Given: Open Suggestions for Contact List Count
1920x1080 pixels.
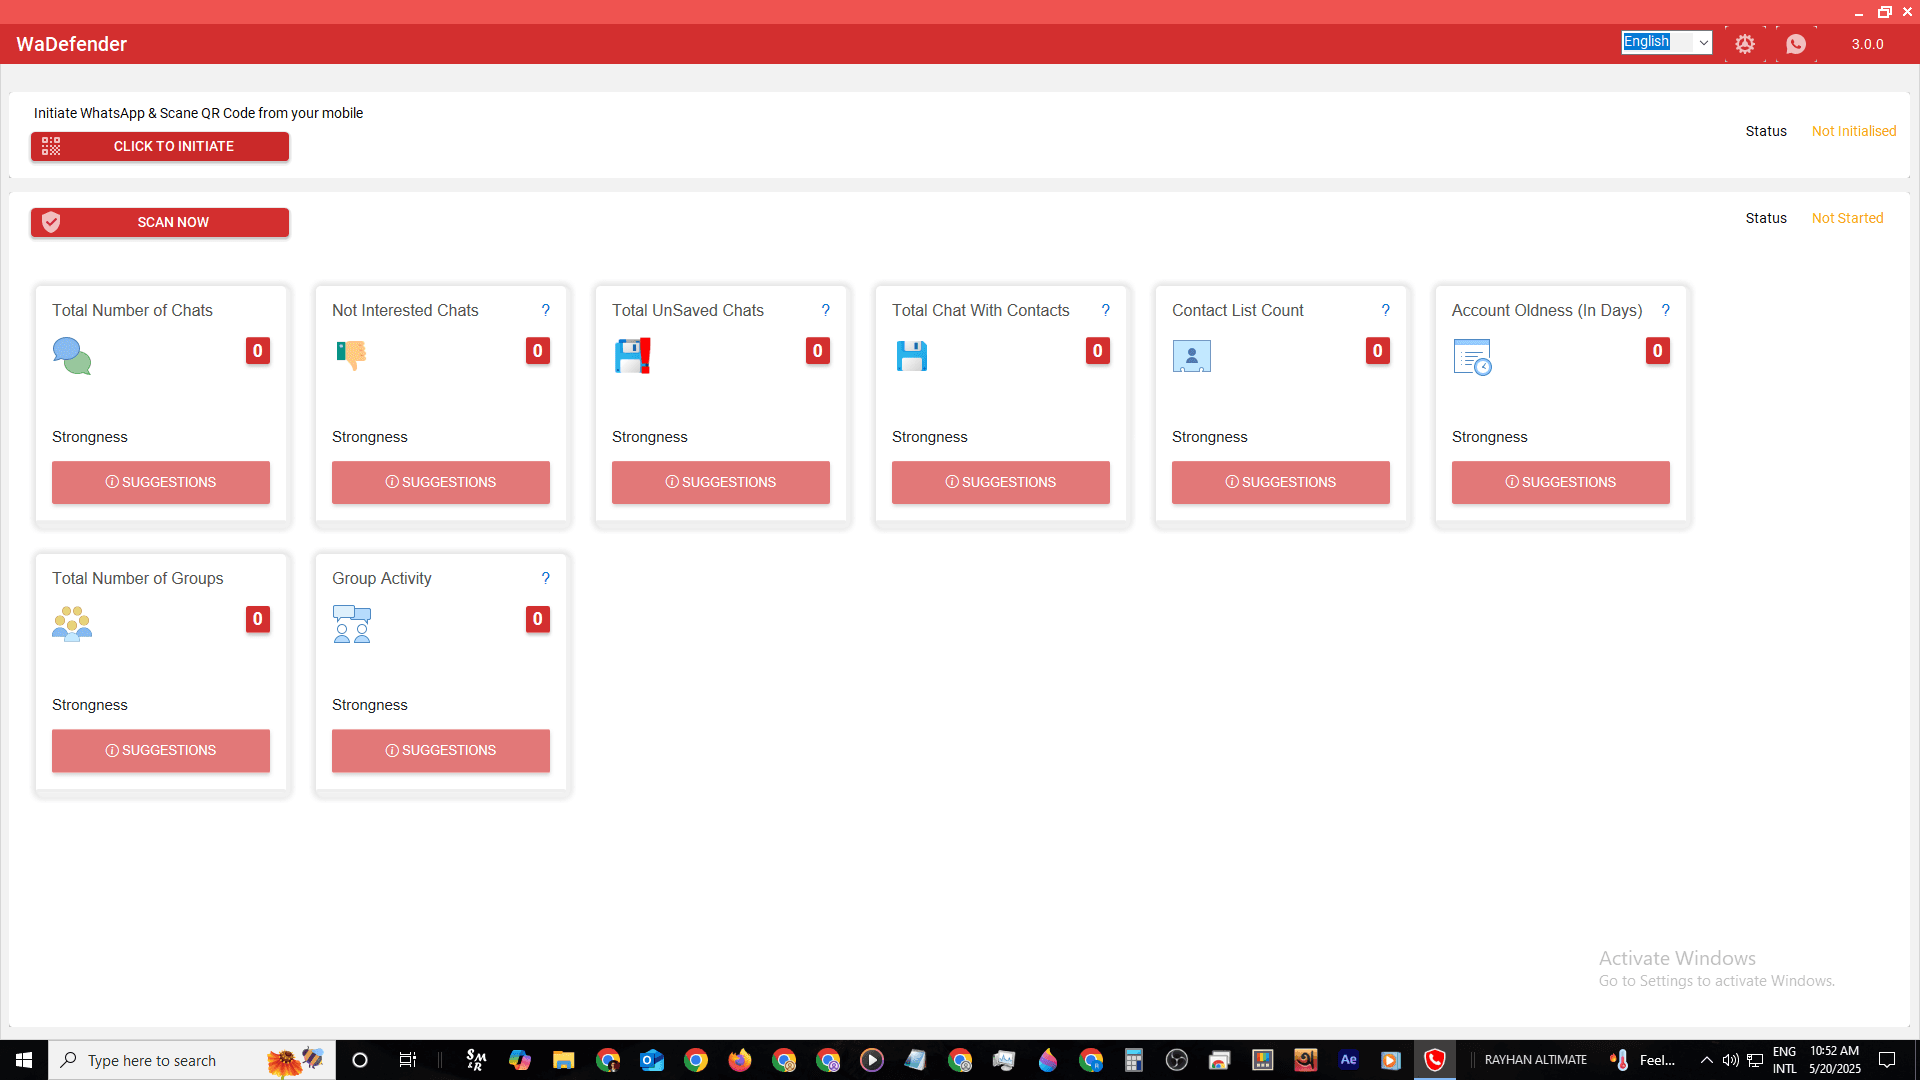Looking at the screenshot, I should [1281, 482].
